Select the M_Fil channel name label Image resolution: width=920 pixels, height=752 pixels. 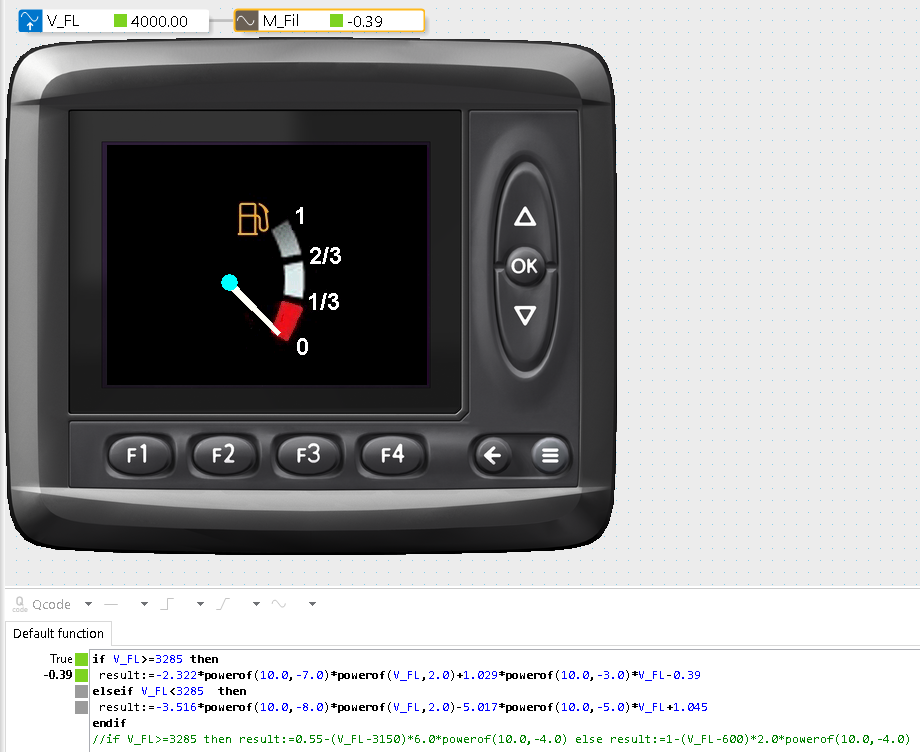tap(280, 21)
